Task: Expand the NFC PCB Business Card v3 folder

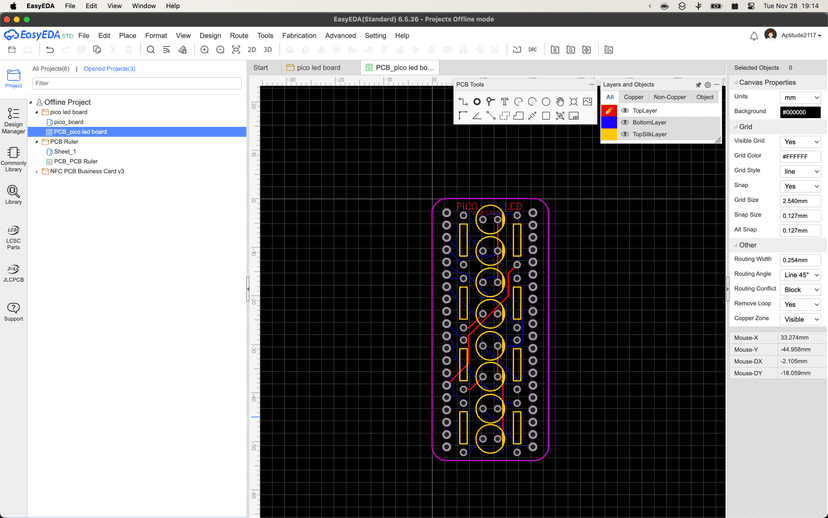Action: click(37, 172)
